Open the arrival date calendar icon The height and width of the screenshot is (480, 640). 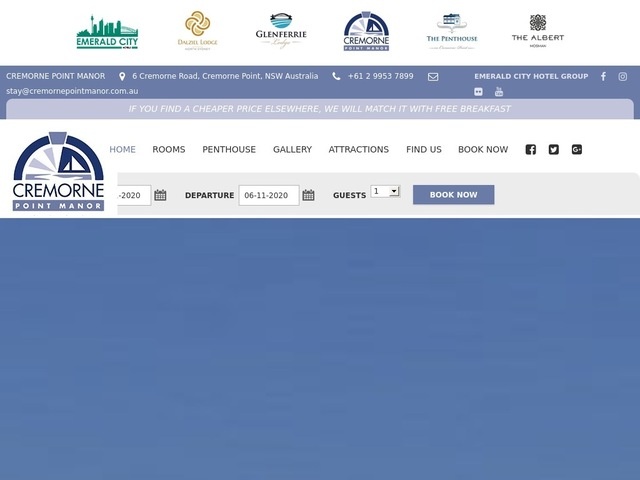coord(160,195)
